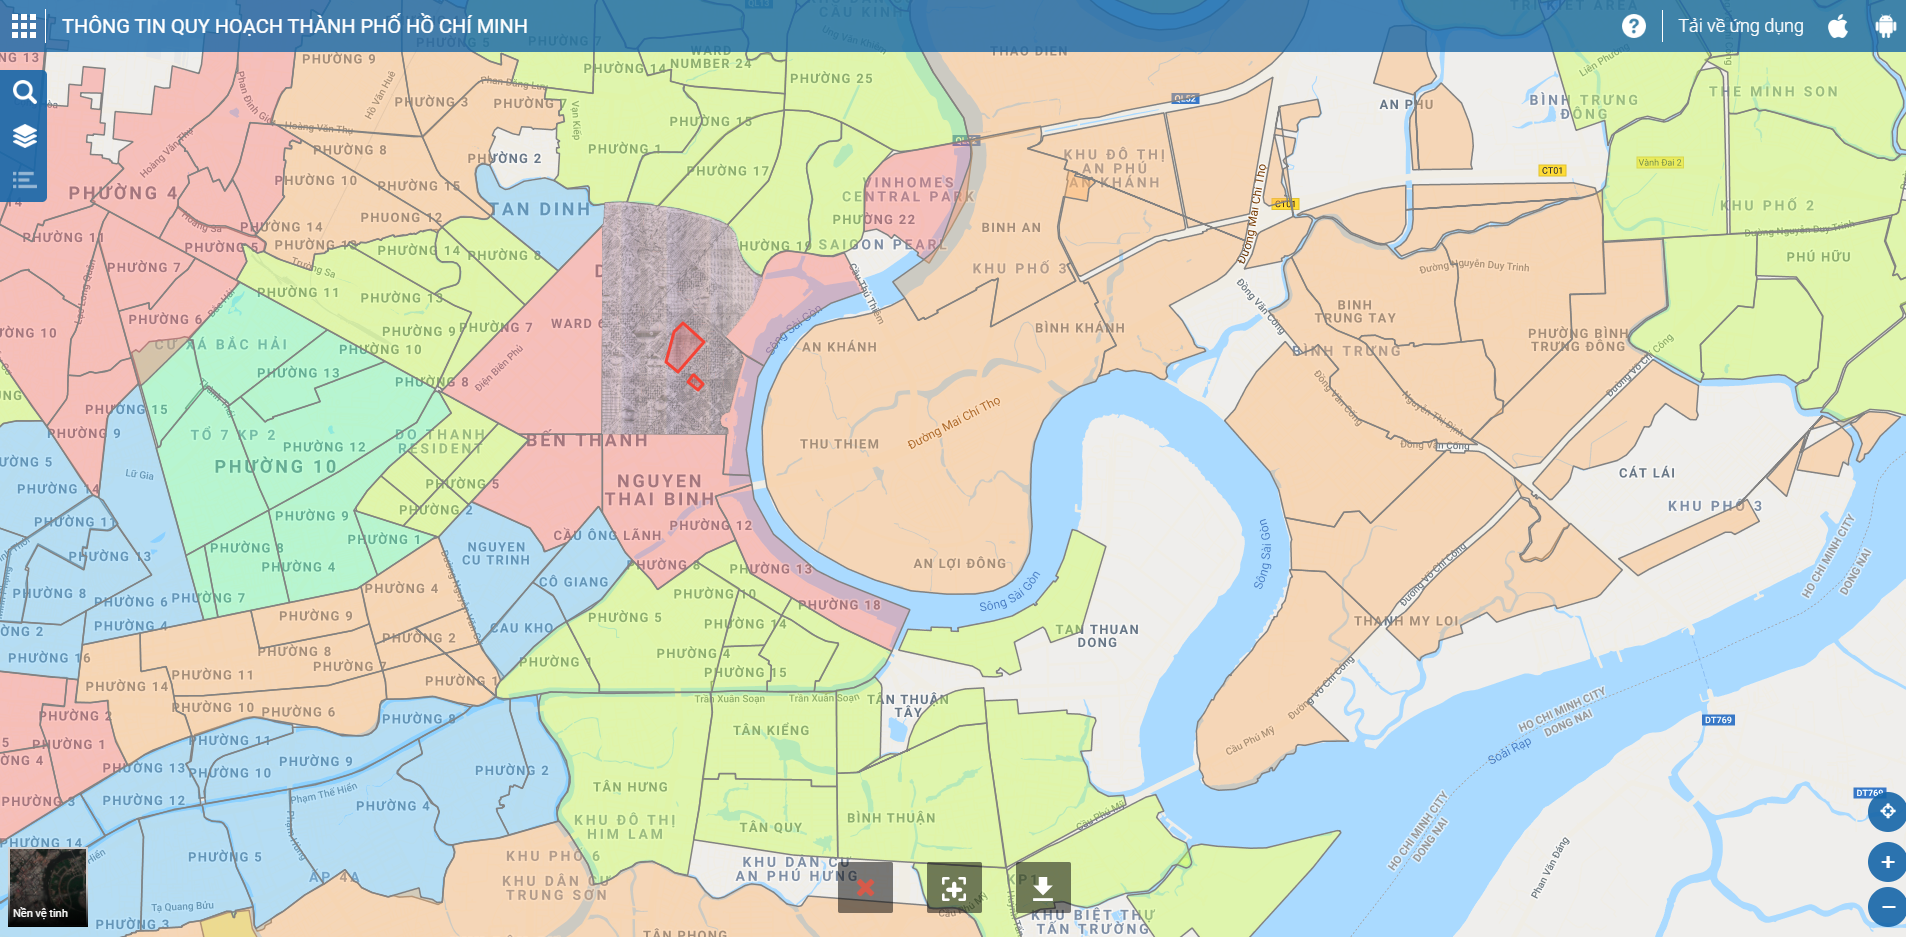Open the apps grid menu icon

click(24, 26)
